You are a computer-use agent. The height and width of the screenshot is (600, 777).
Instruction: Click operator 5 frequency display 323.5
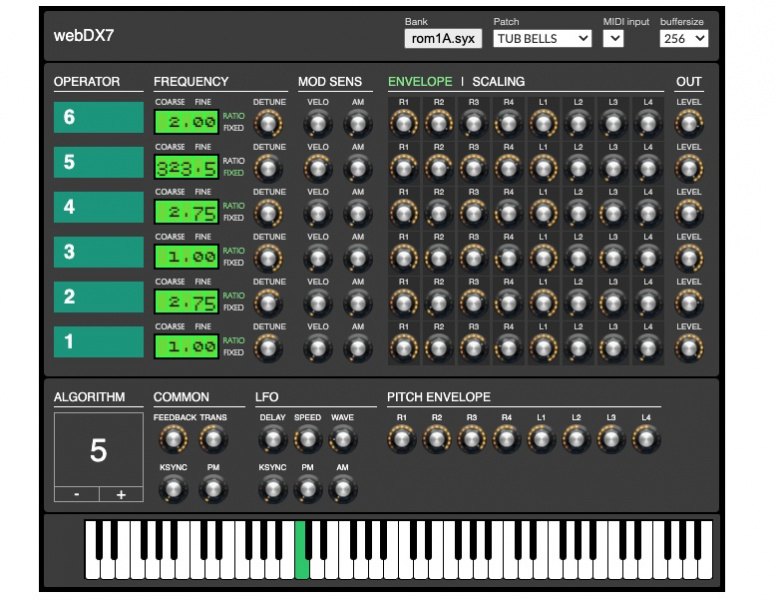coord(186,167)
